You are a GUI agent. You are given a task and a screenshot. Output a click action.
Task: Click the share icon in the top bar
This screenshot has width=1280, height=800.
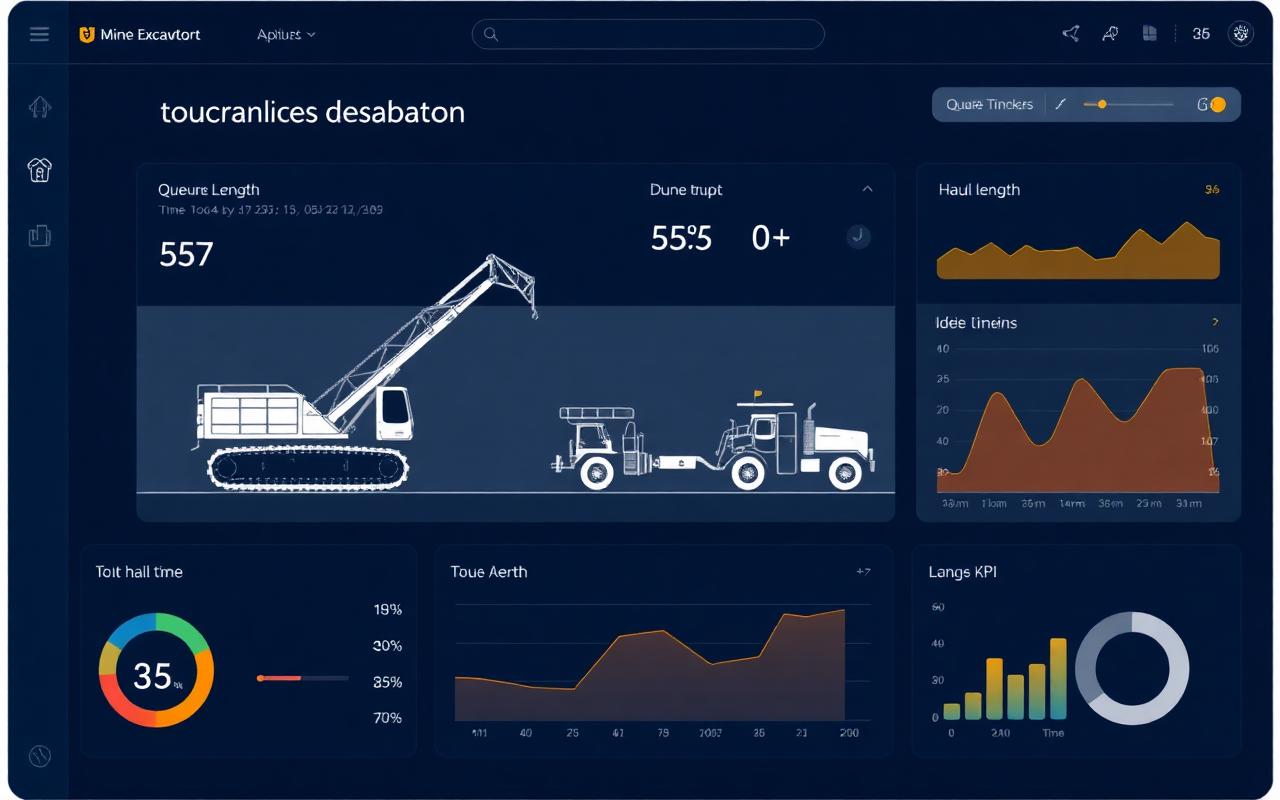(x=1069, y=33)
